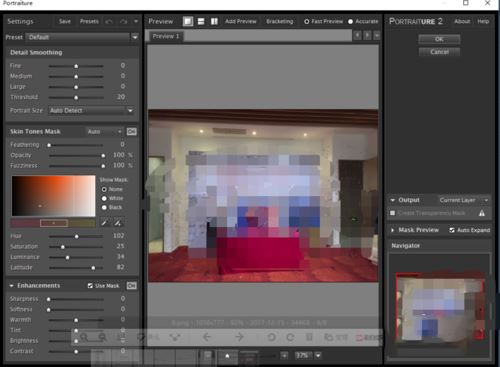The width and height of the screenshot is (500, 367).
Task: Expand the Mask Preview section
Action: (393, 230)
